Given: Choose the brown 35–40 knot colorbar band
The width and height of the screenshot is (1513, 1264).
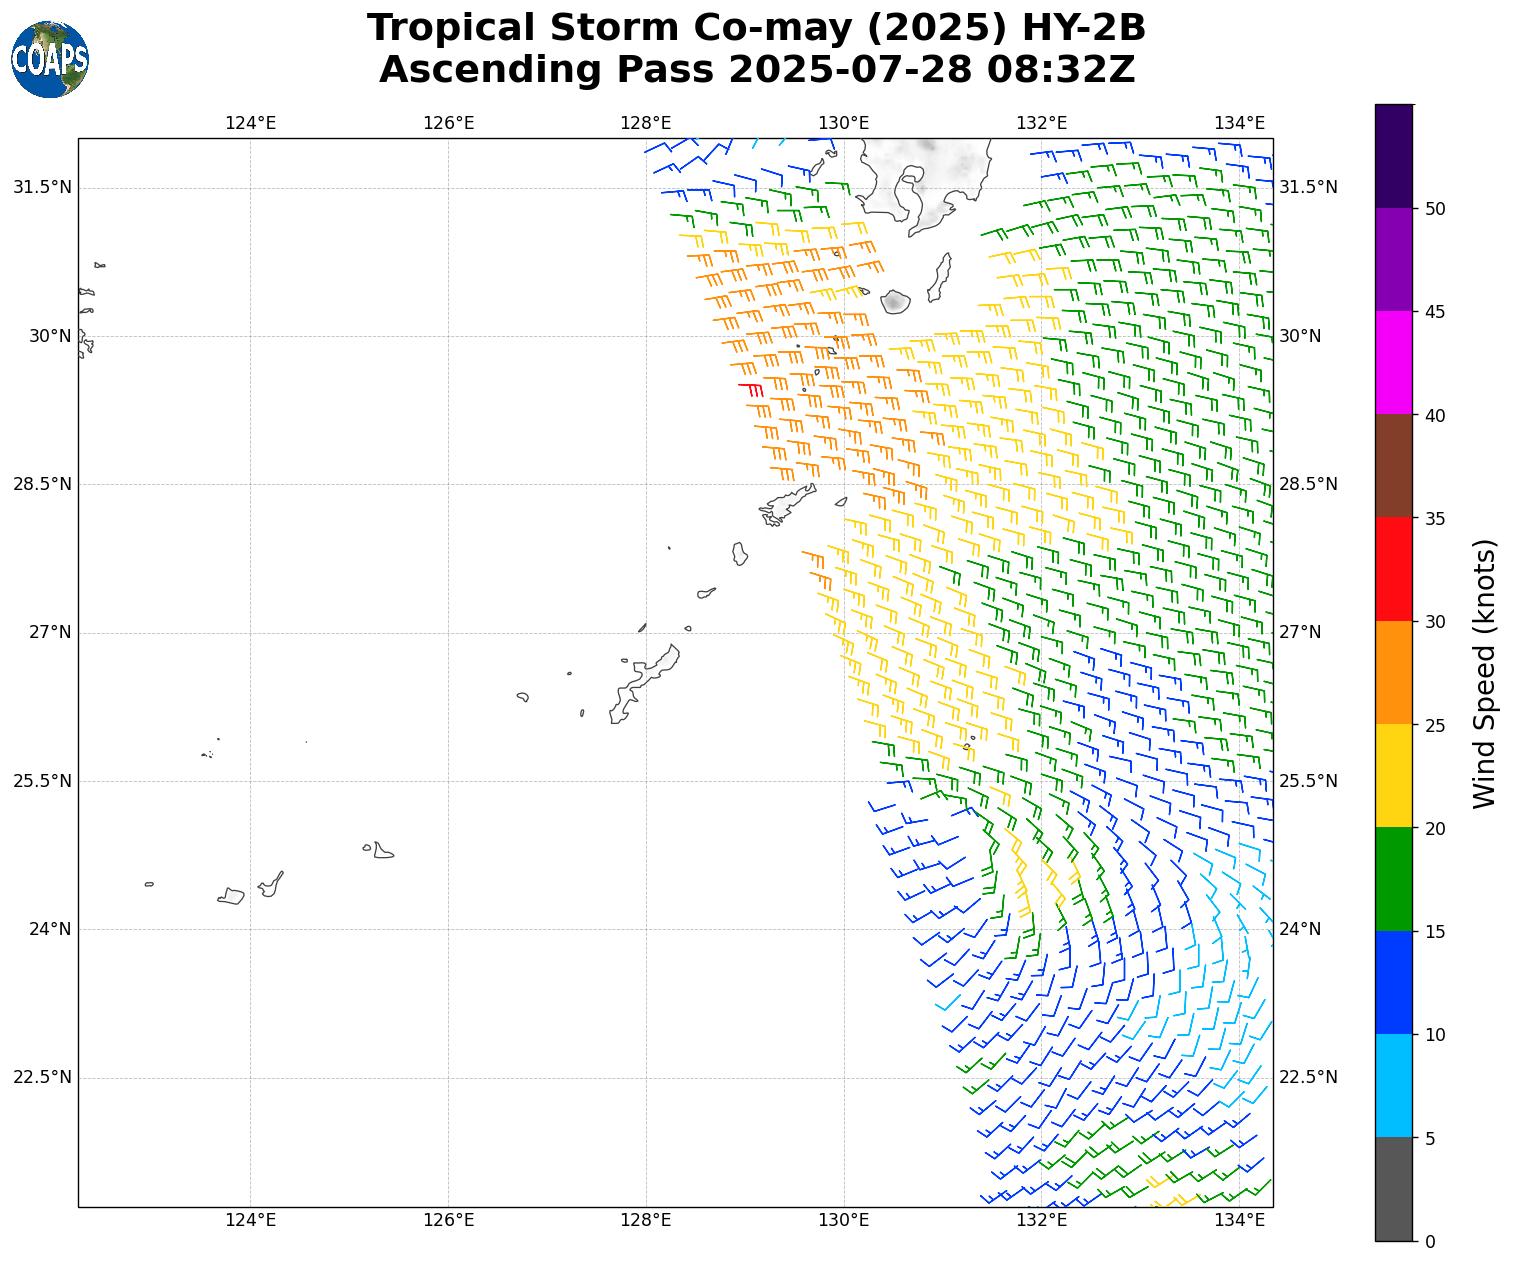Looking at the screenshot, I should click(x=1393, y=466).
